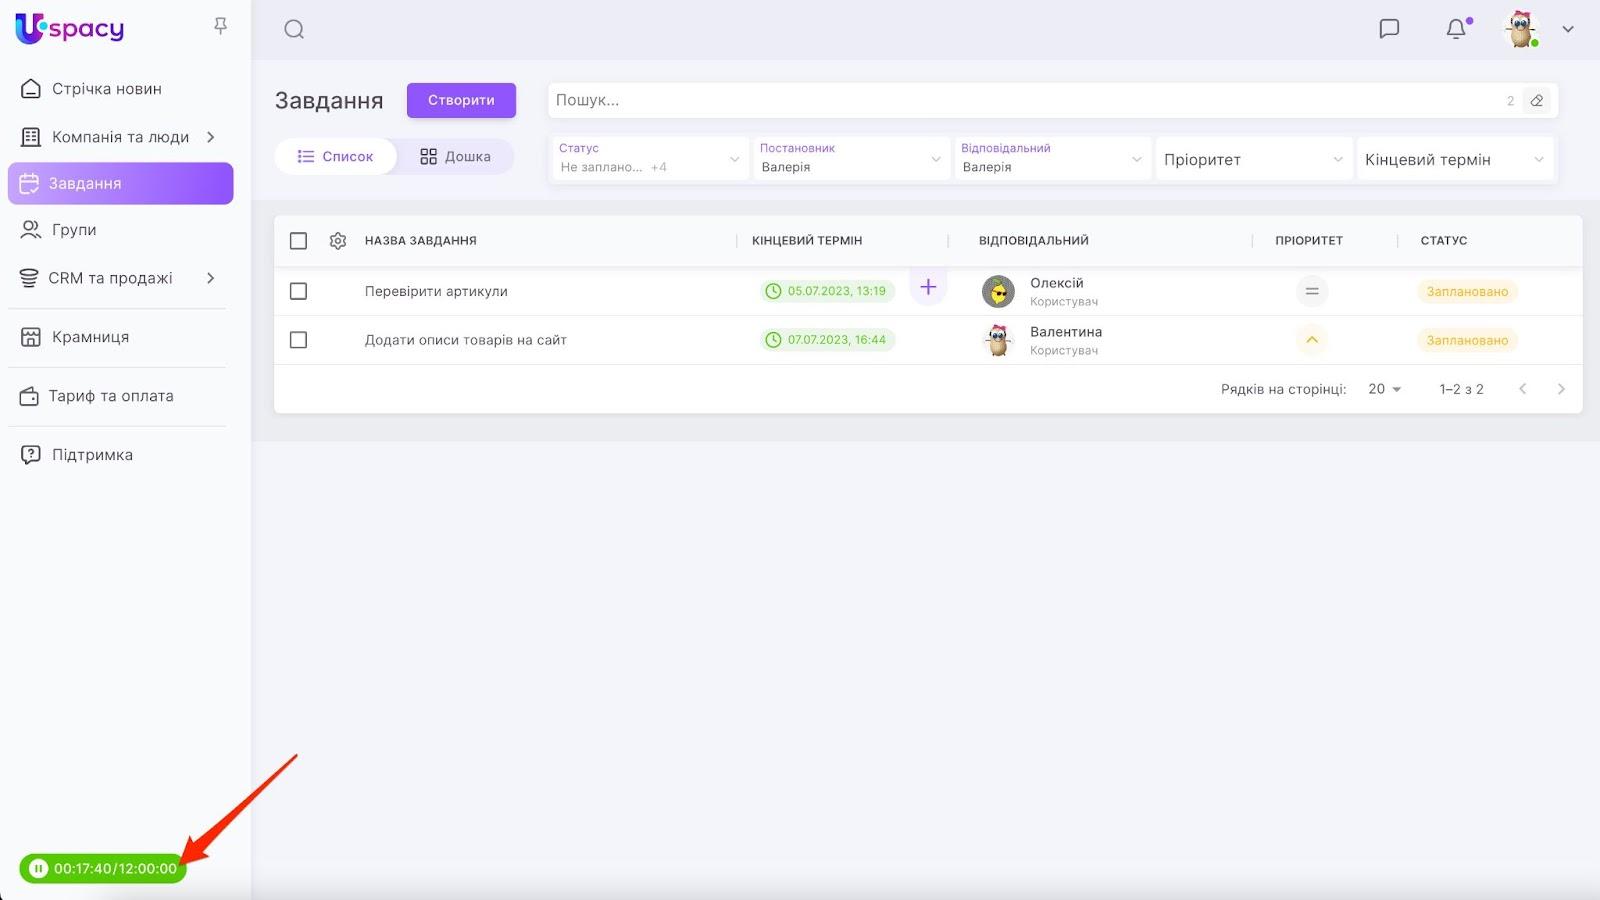Open the Пріоритет filter dropdown
The height and width of the screenshot is (900, 1600).
tap(1254, 159)
